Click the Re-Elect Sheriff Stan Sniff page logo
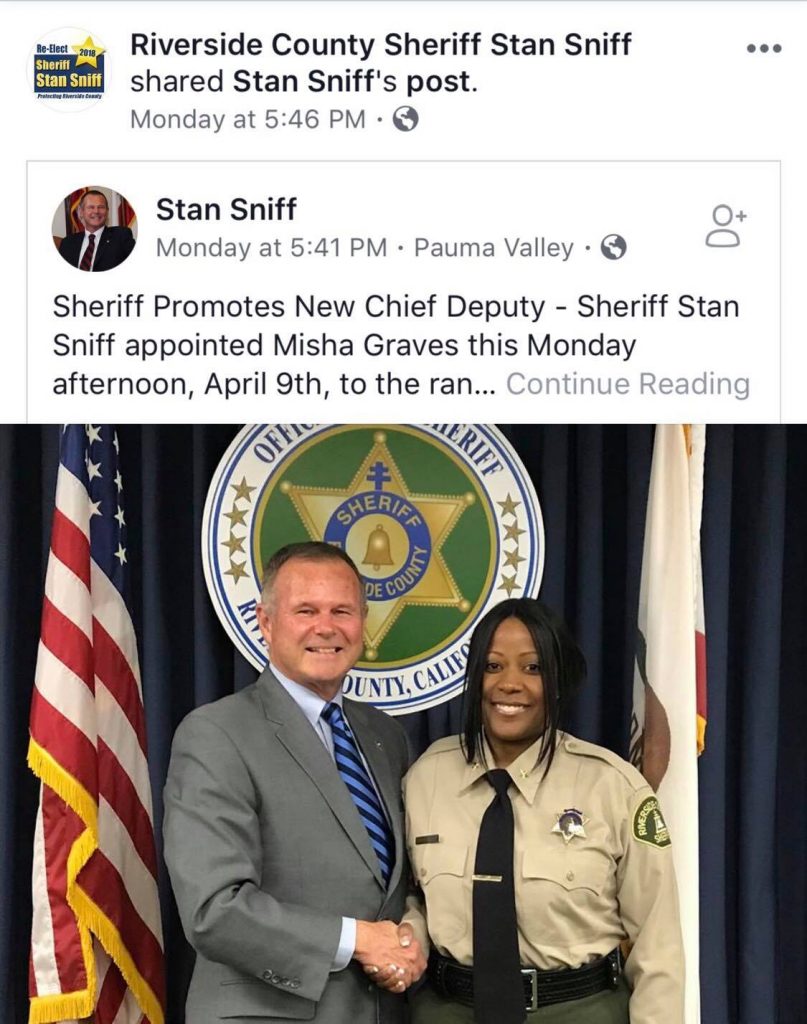 69,69
